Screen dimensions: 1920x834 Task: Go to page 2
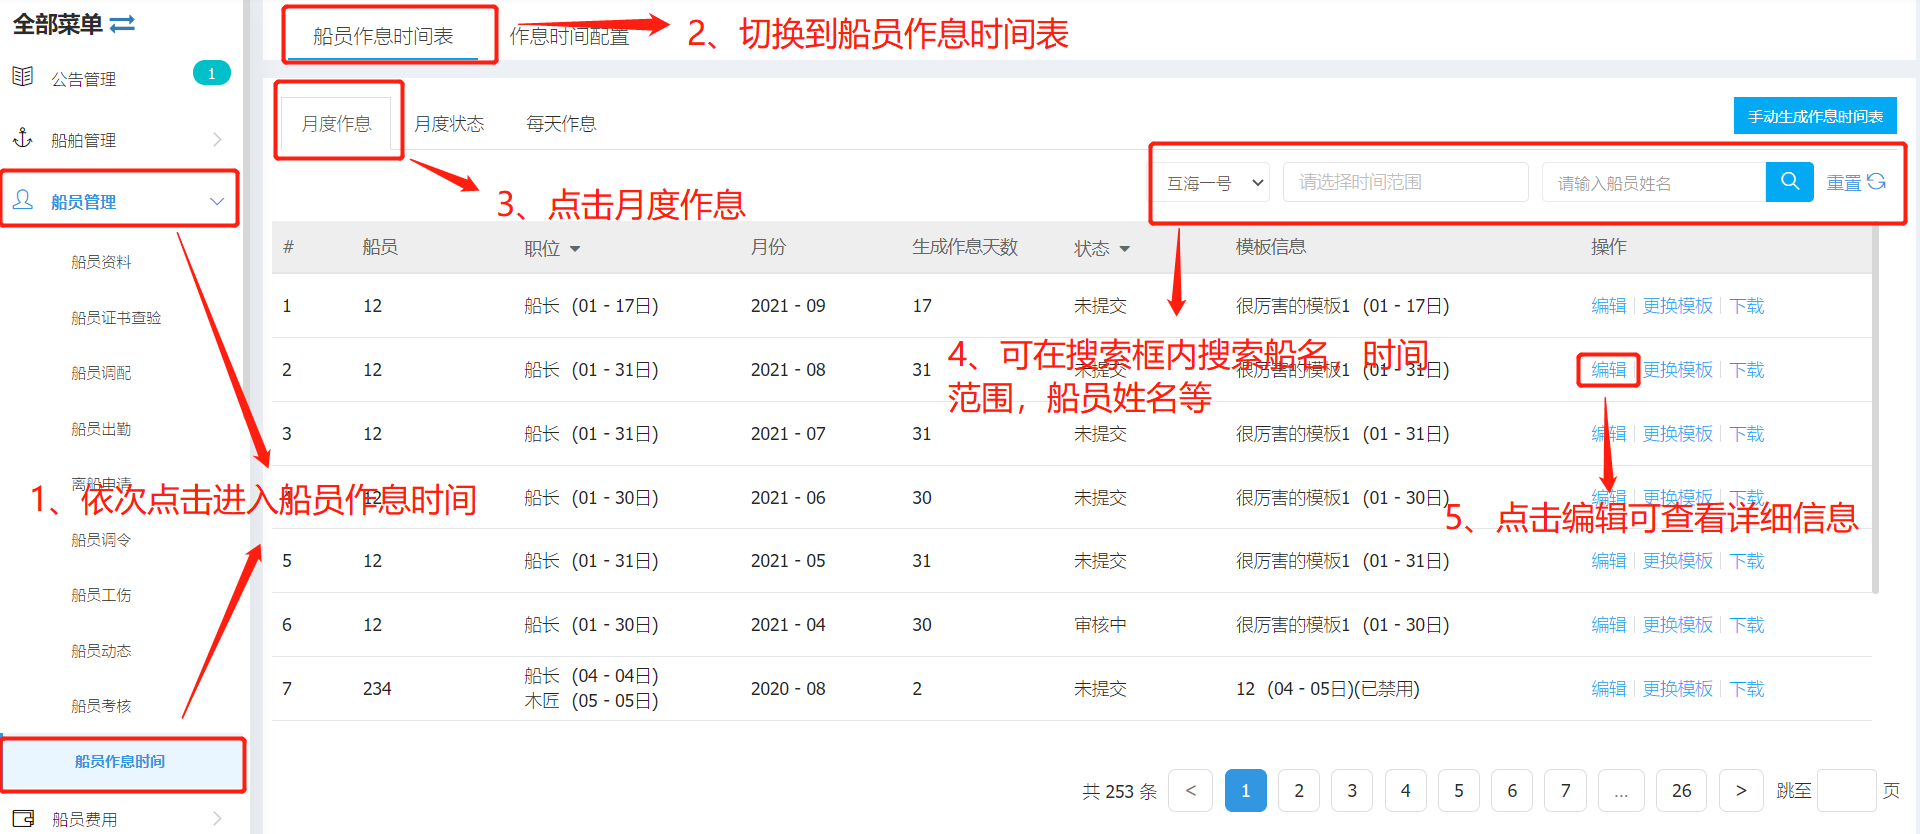coord(1299,790)
